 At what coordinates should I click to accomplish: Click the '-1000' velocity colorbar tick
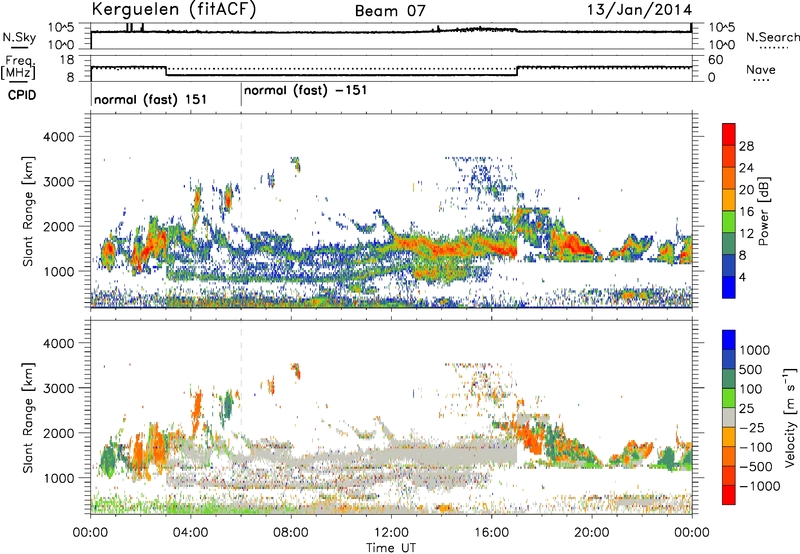[x=759, y=486]
